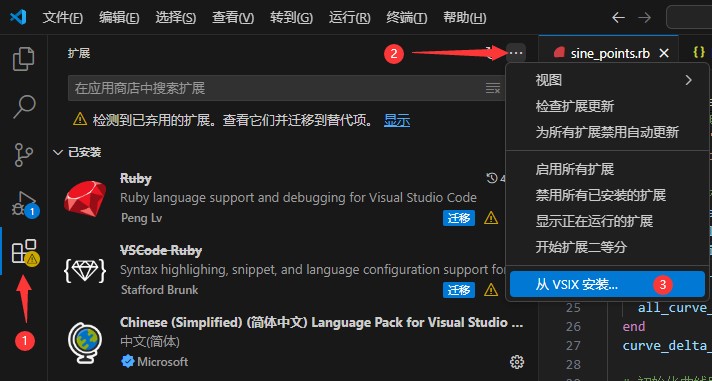Image resolution: width=712 pixels, height=381 pixels.
Task: Click the go forward arrow in title bar
Action: [x=644, y=18]
